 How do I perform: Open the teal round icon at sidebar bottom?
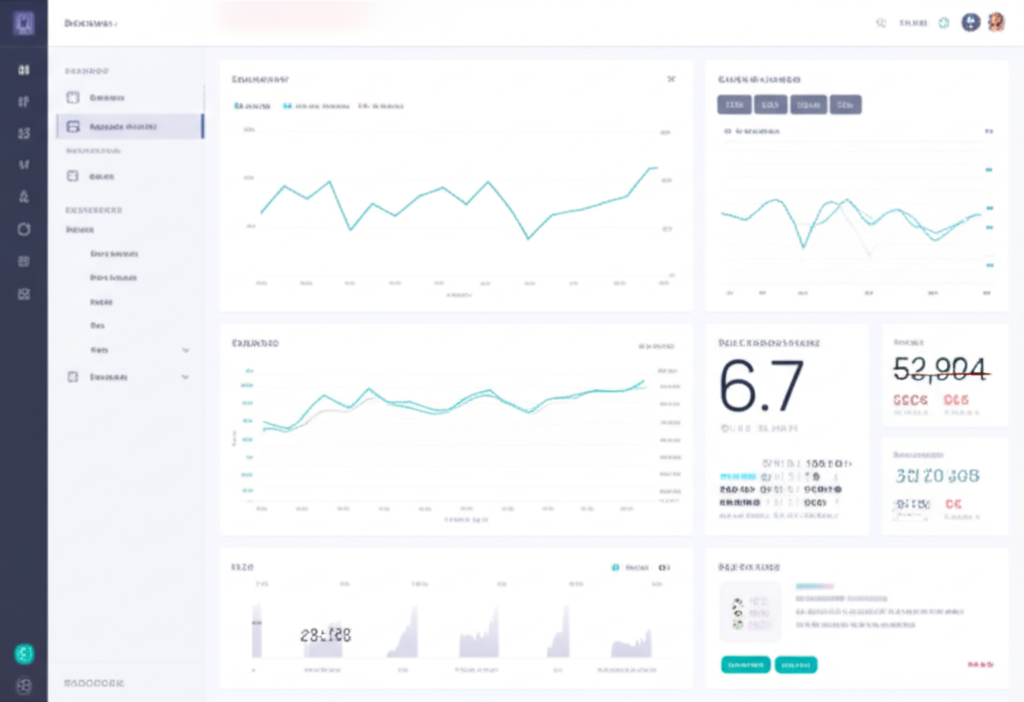[24, 654]
